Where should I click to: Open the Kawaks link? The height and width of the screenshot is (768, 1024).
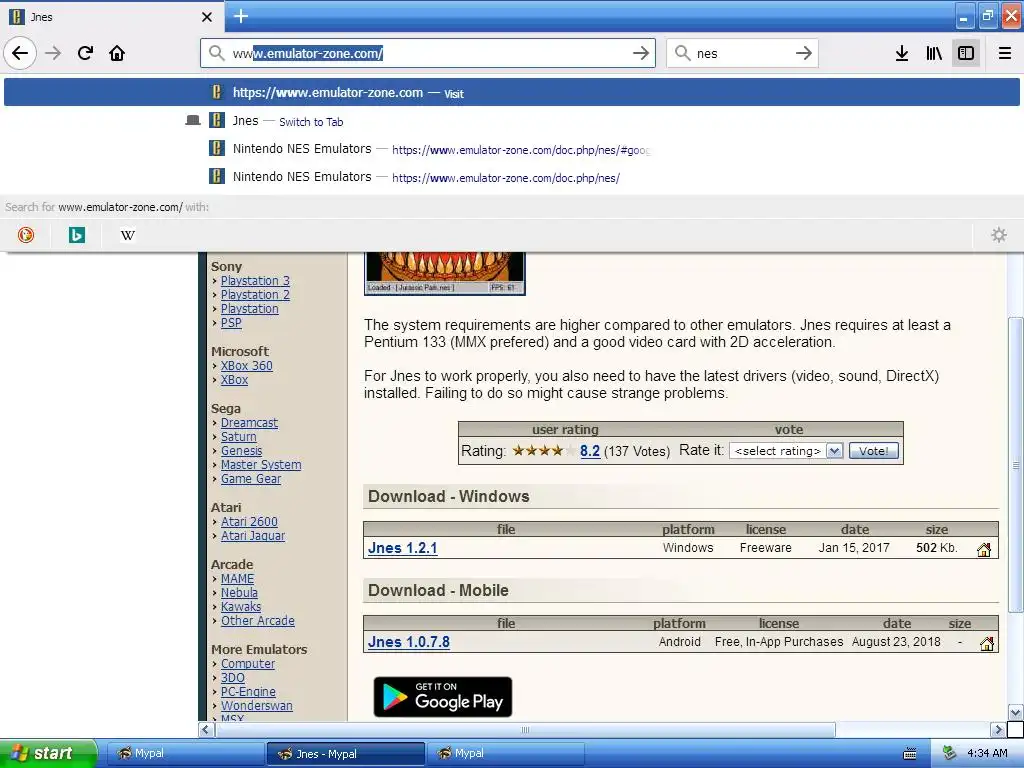(240, 607)
